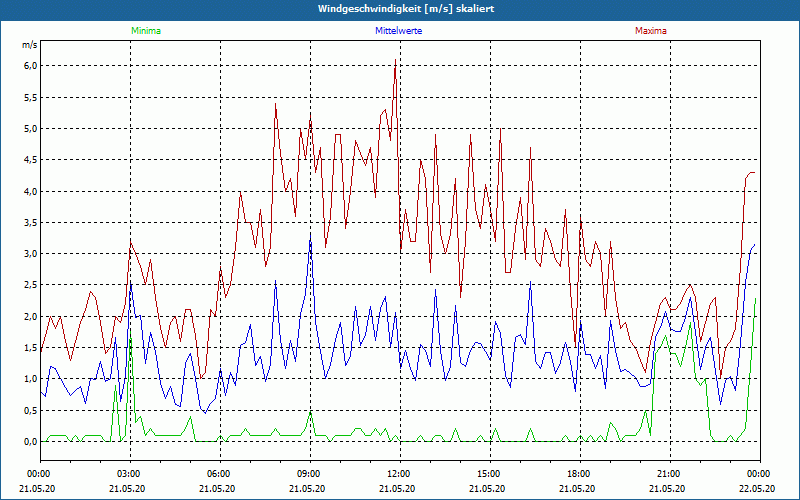This screenshot has width=800, height=500.
Task: Click the 6,0 y-axis tick label
Action: click(x=29, y=66)
